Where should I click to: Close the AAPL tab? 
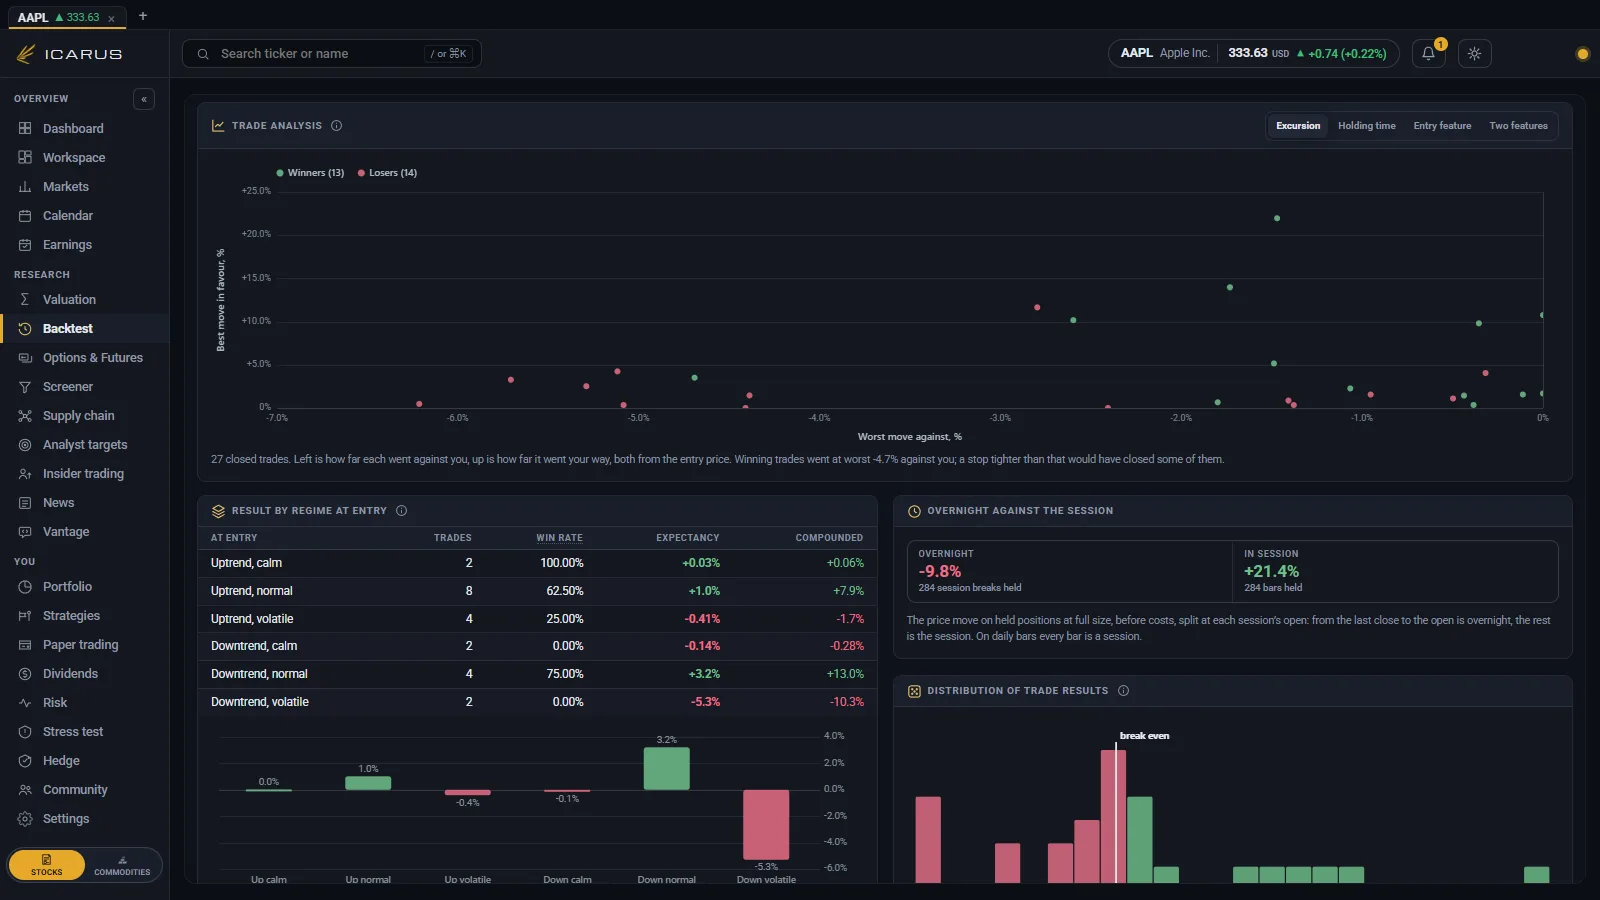(111, 18)
